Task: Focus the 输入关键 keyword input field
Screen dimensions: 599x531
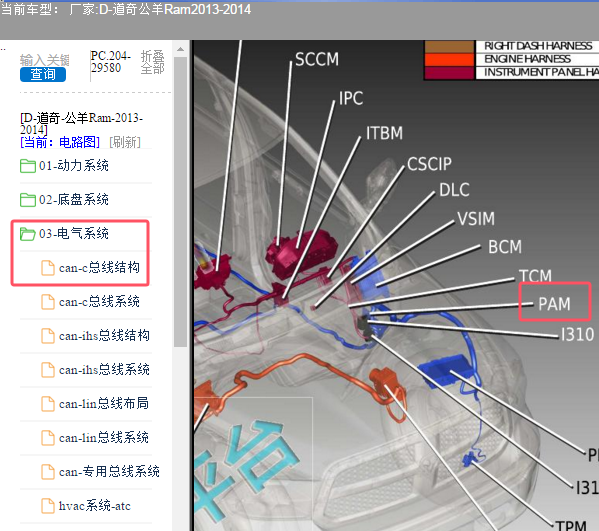Action: (x=44, y=60)
